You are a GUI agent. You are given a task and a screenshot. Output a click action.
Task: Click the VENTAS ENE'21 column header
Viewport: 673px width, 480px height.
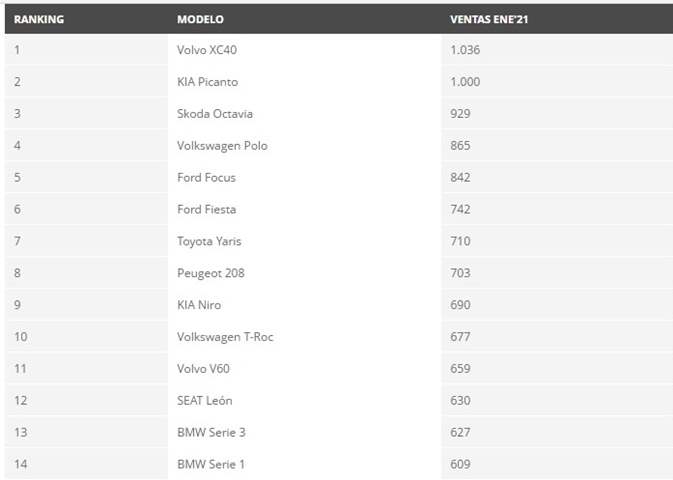(x=490, y=19)
